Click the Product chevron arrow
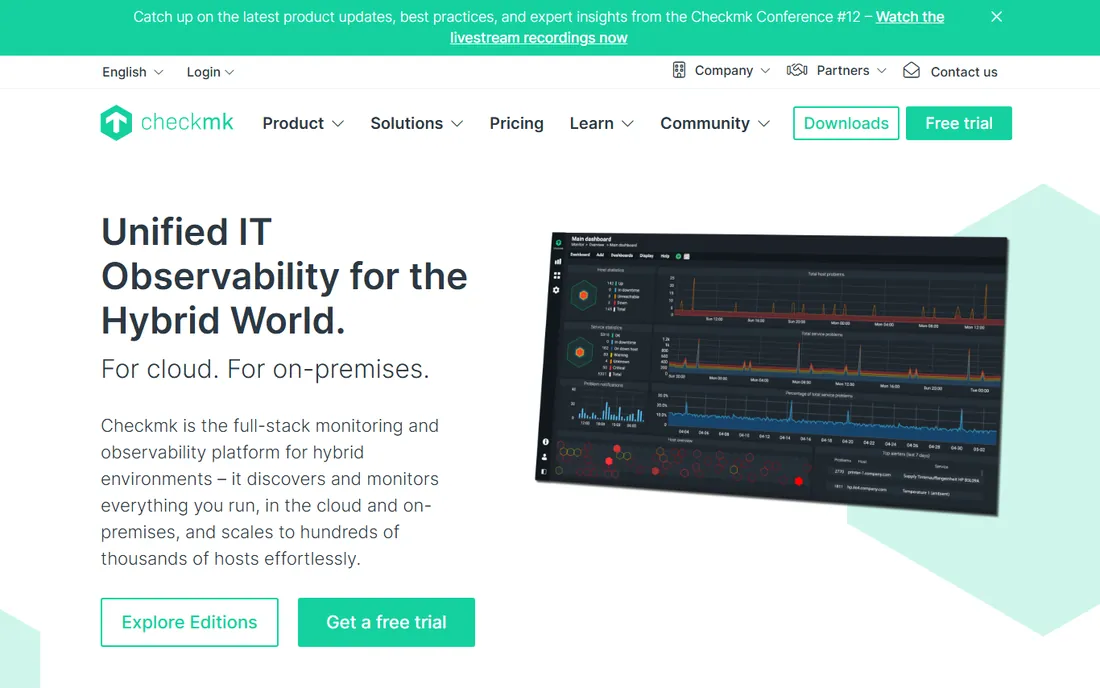 pyautogui.click(x=337, y=124)
